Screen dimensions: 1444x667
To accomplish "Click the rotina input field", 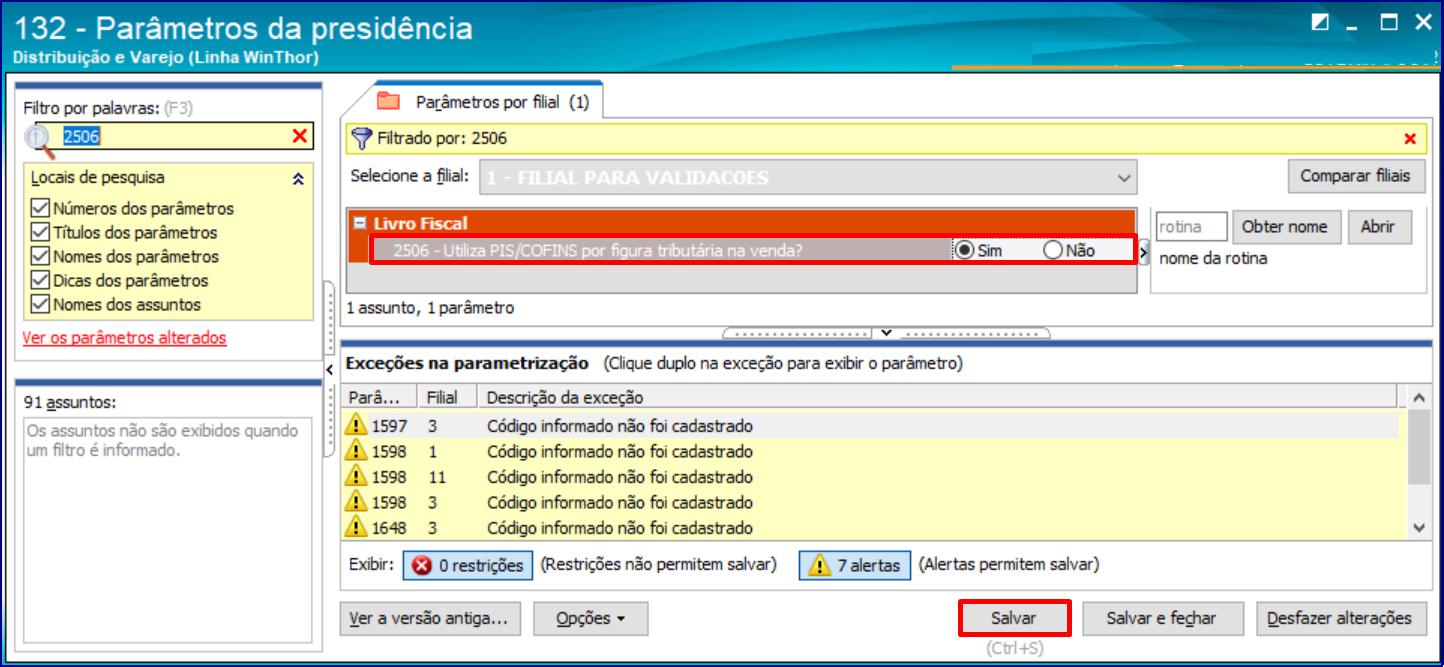I will 1191,227.
